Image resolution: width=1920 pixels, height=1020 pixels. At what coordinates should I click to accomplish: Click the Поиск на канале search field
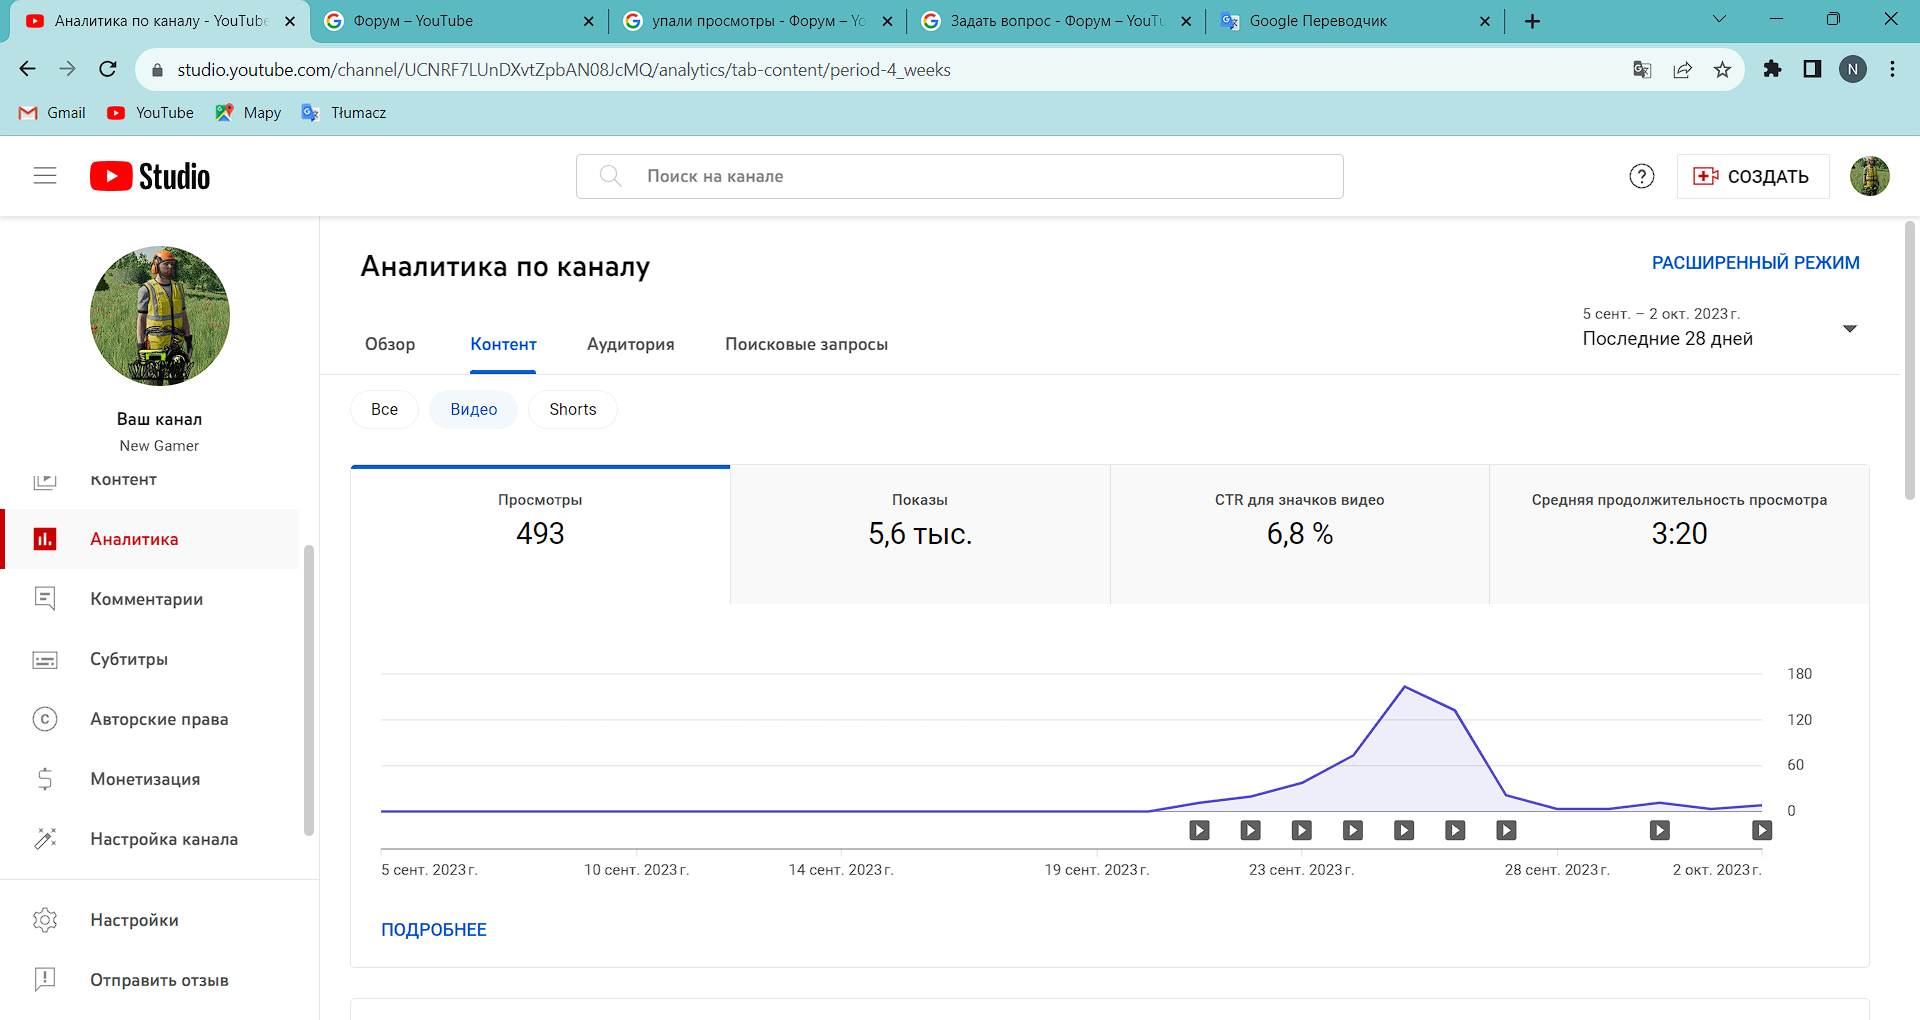(x=960, y=176)
